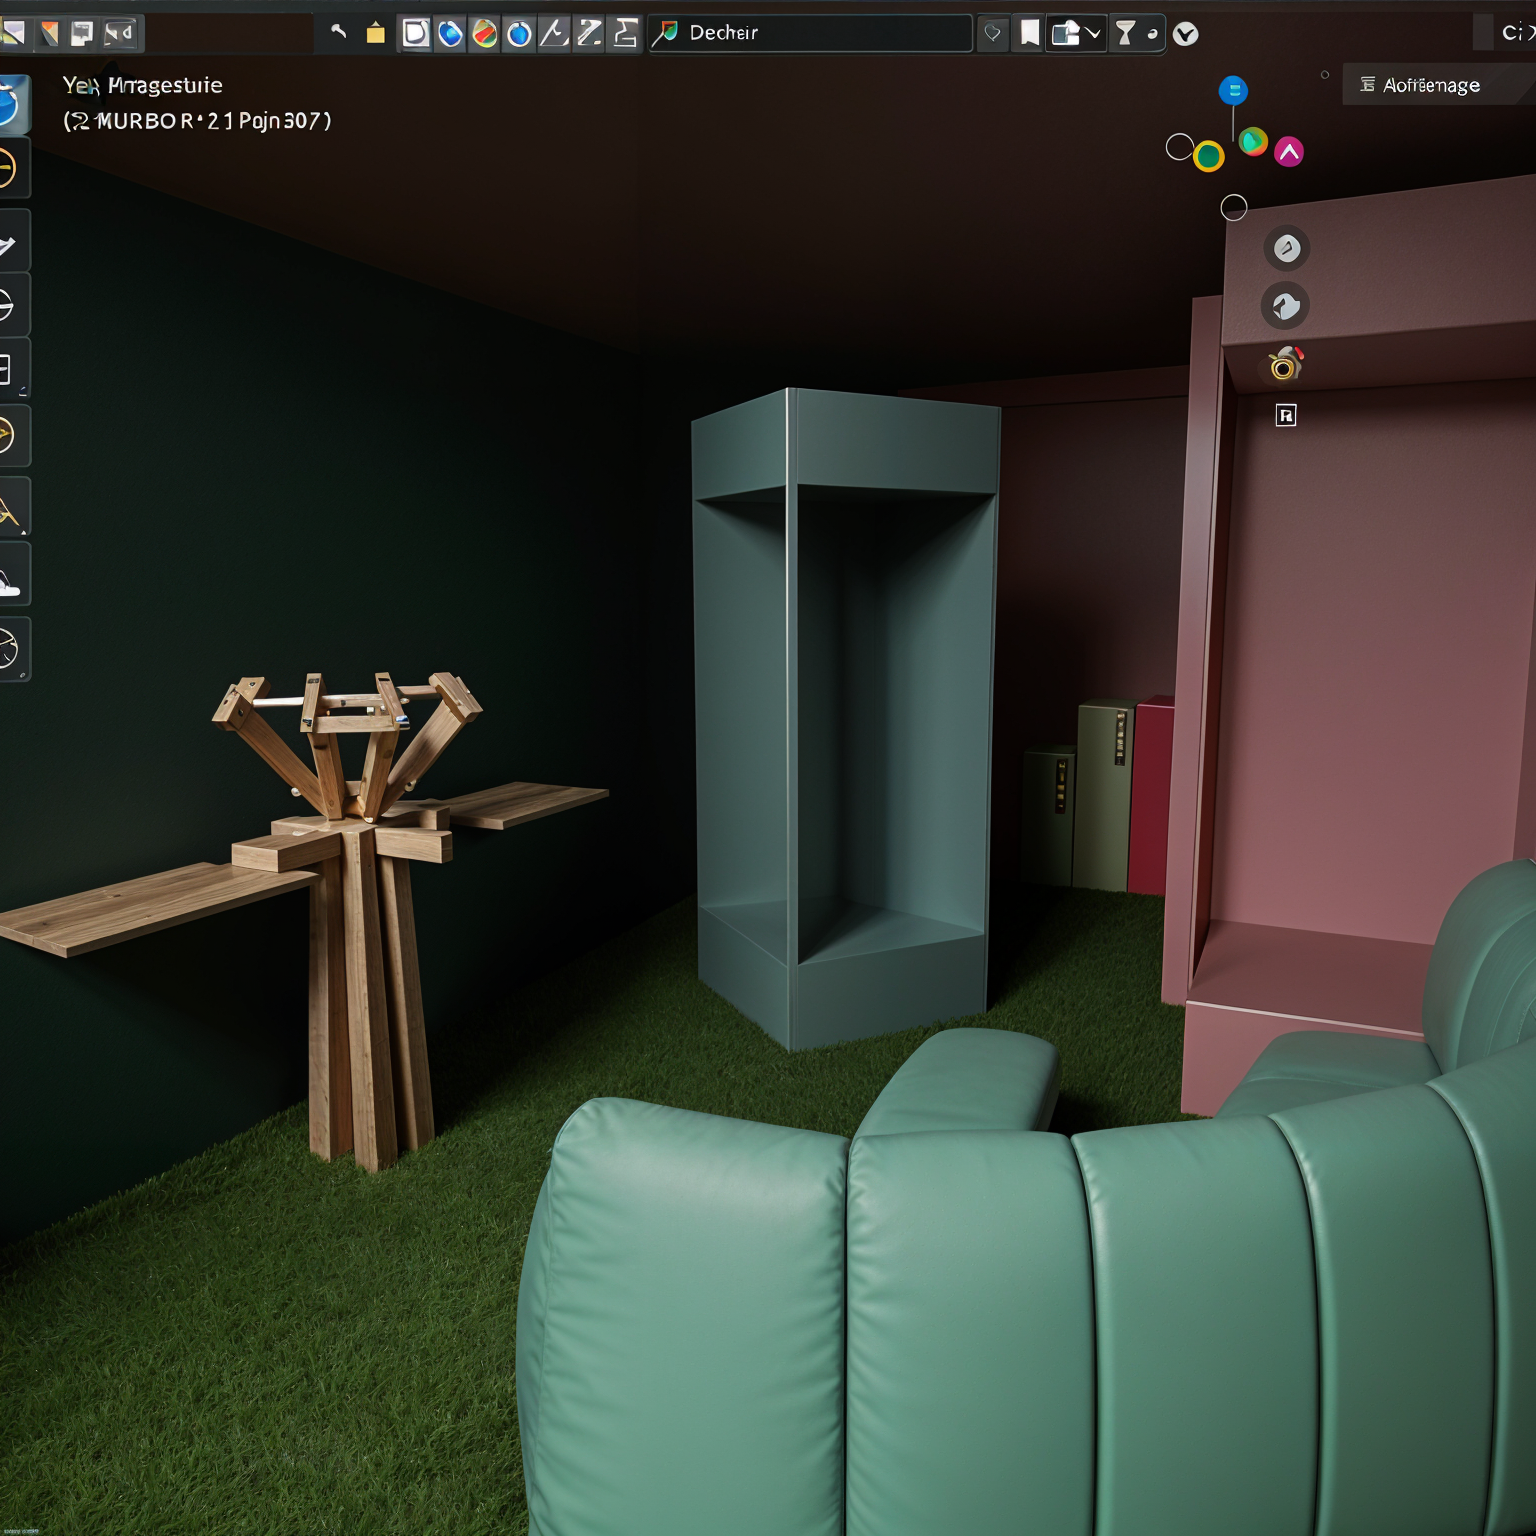Click the yellow folder icon in header
The image size is (1536, 1536).
pos(375,34)
